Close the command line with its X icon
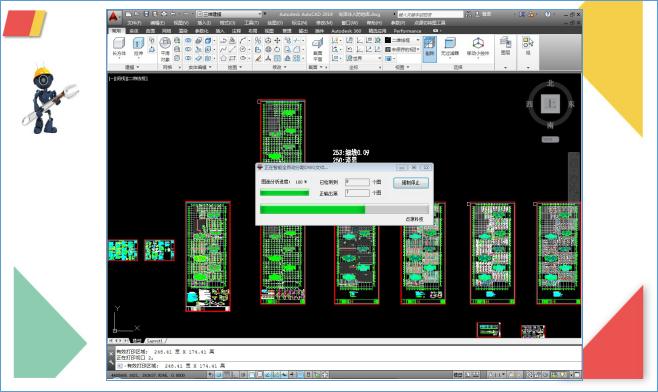The height and width of the screenshot is (392, 658). pyautogui.click(x=111, y=354)
